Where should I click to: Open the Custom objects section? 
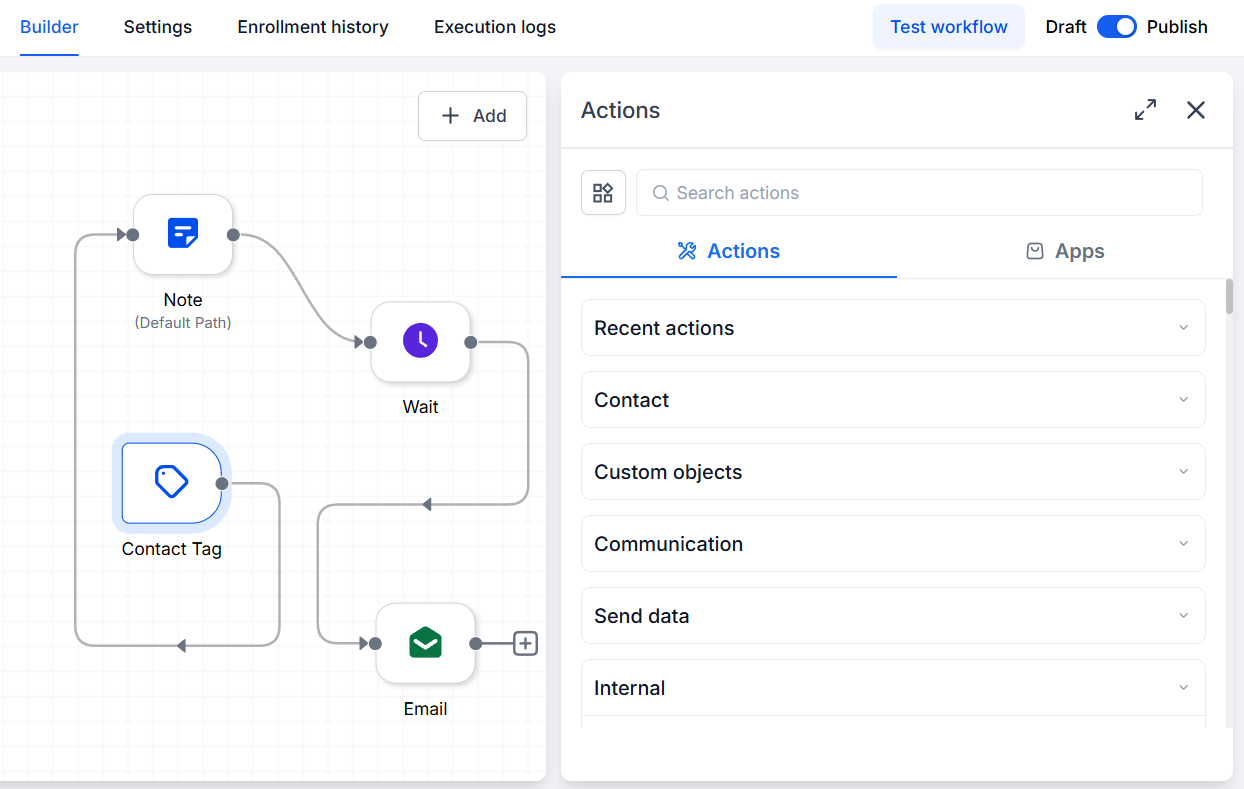[893, 472]
